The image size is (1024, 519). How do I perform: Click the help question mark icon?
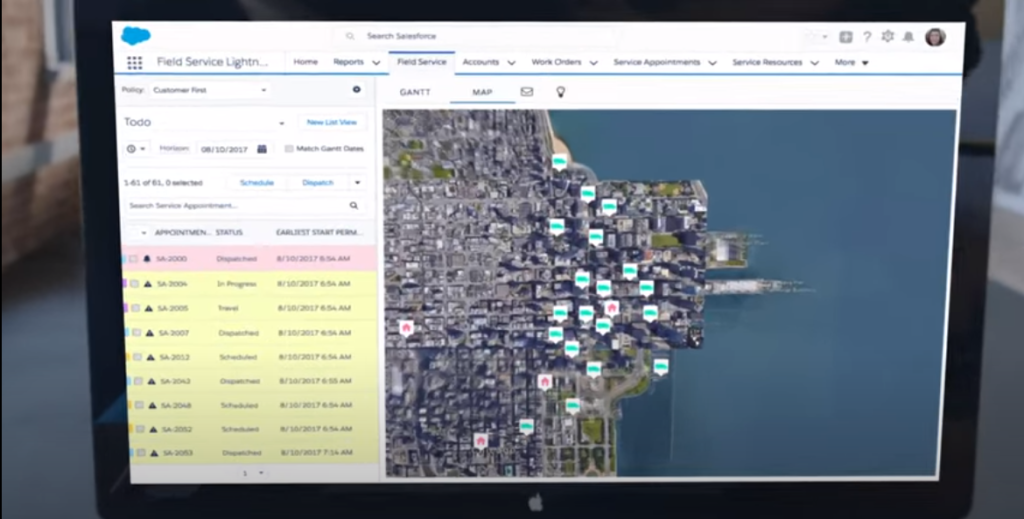click(x=867, y=37)
